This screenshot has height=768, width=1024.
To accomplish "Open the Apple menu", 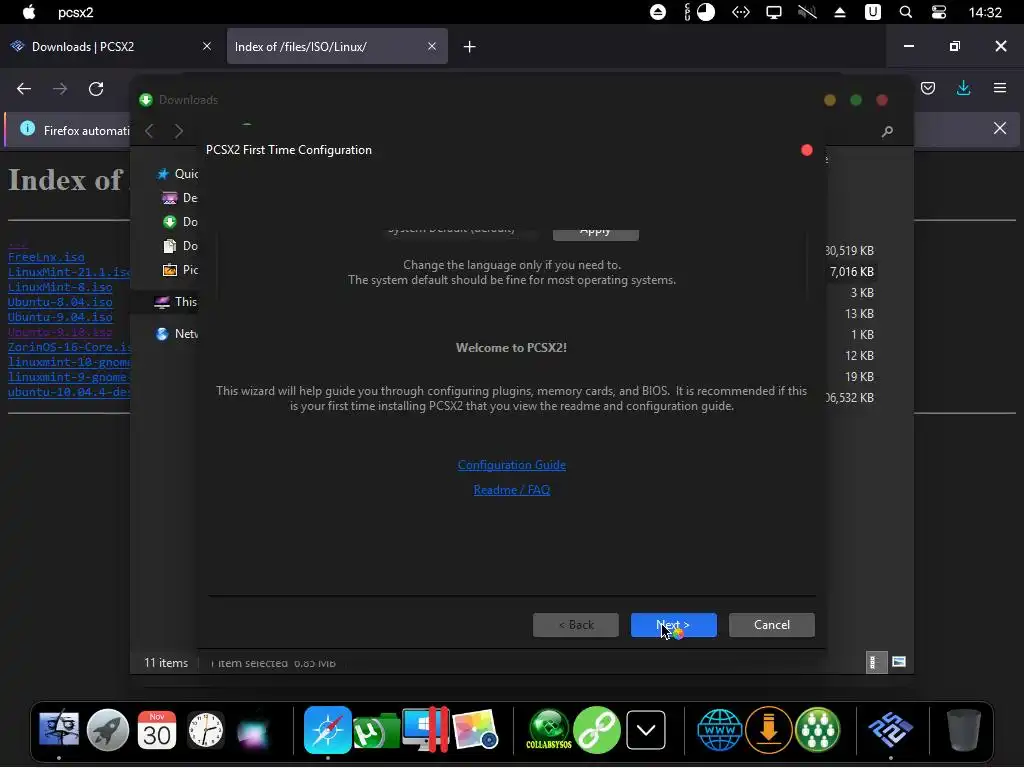I will [28, 12].
